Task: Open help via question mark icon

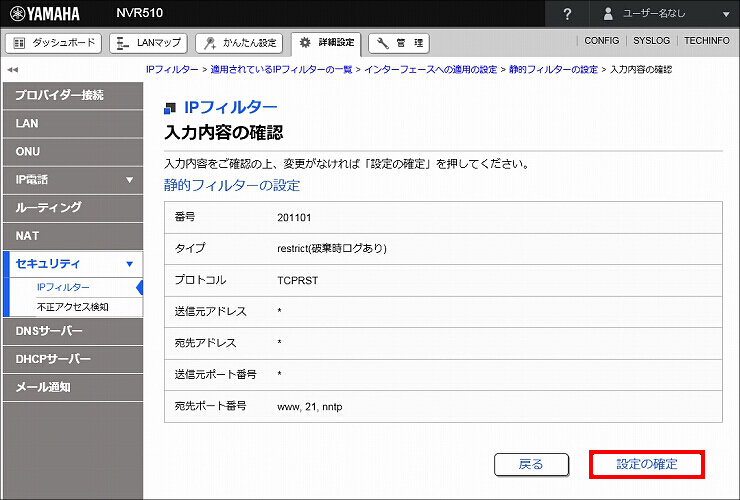Action: 567,14
